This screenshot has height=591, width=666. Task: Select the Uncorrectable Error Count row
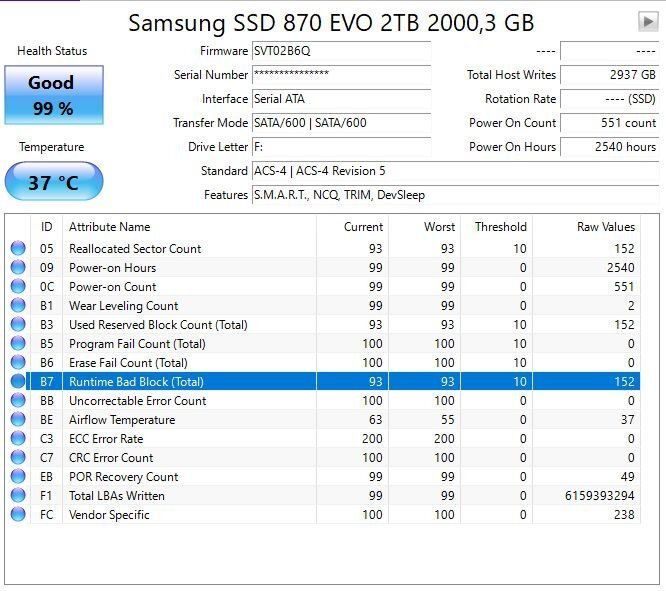point(322,400)
